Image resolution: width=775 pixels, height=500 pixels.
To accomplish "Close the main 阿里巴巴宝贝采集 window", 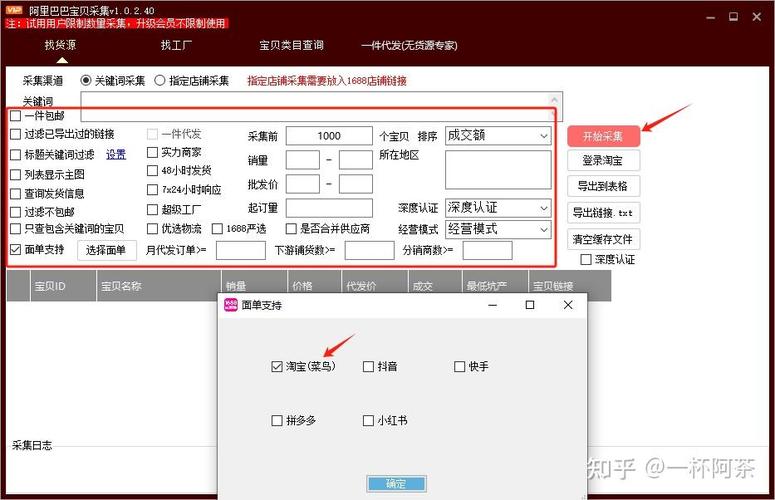I will (757, 17).
